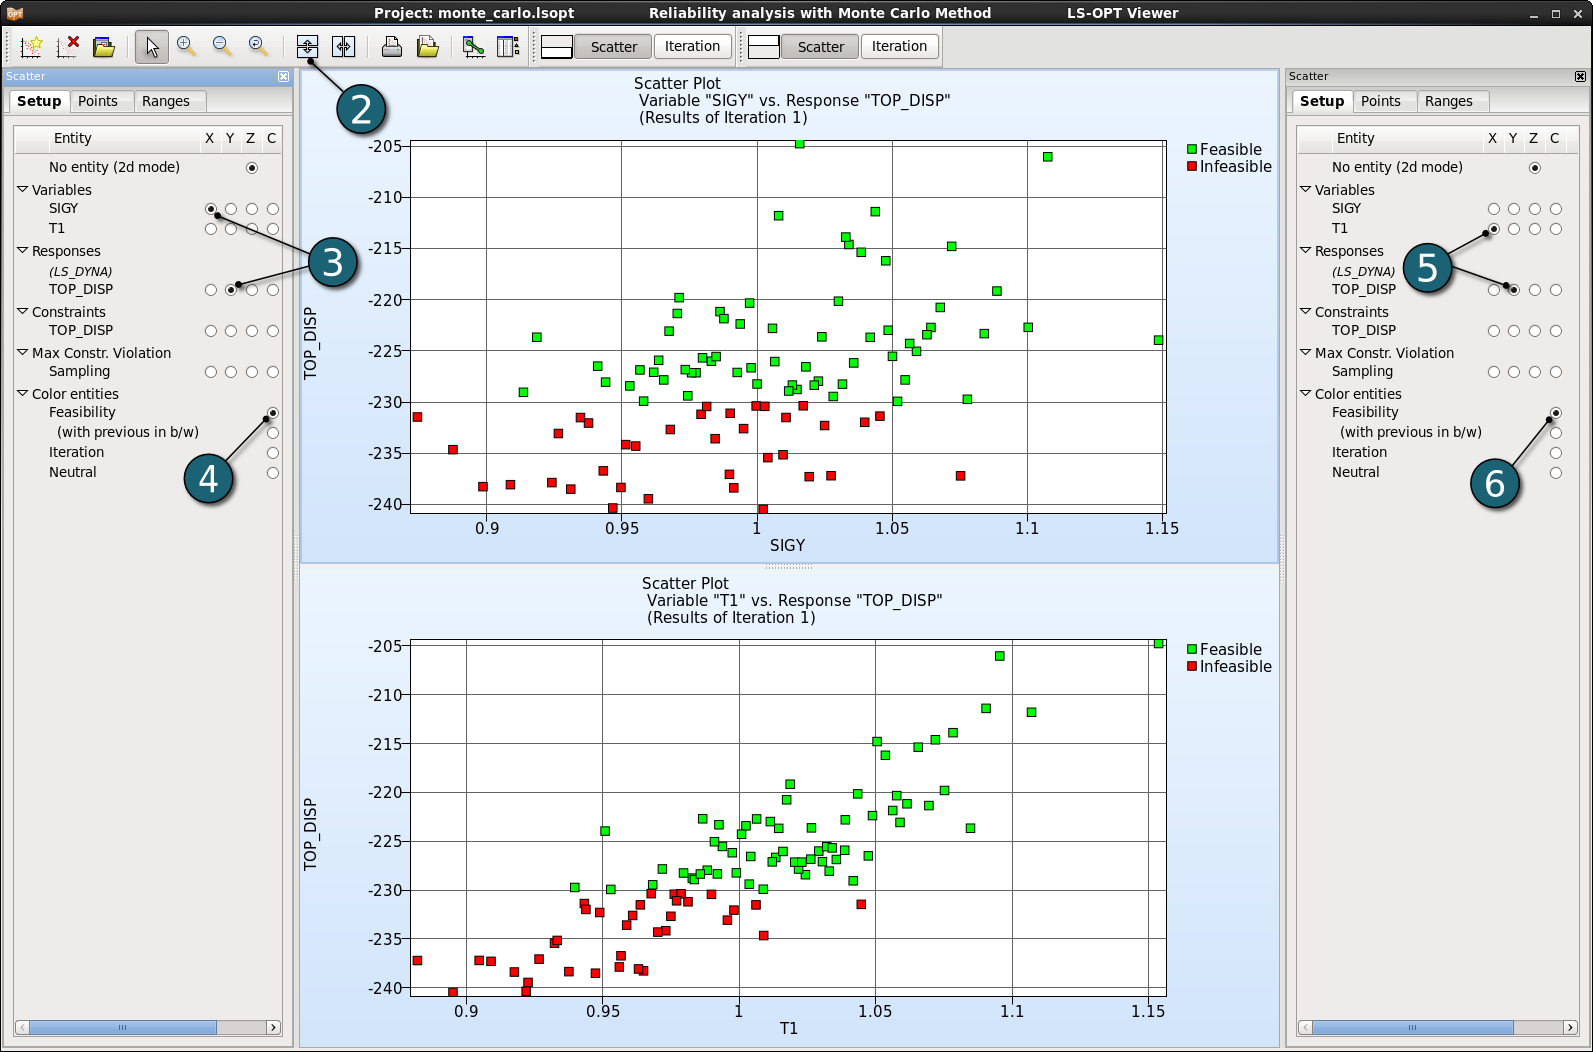Image resolution: width=1593 pixels, height=1052 pixels.
Task: Click the print icon
Action: click(392, 46)
